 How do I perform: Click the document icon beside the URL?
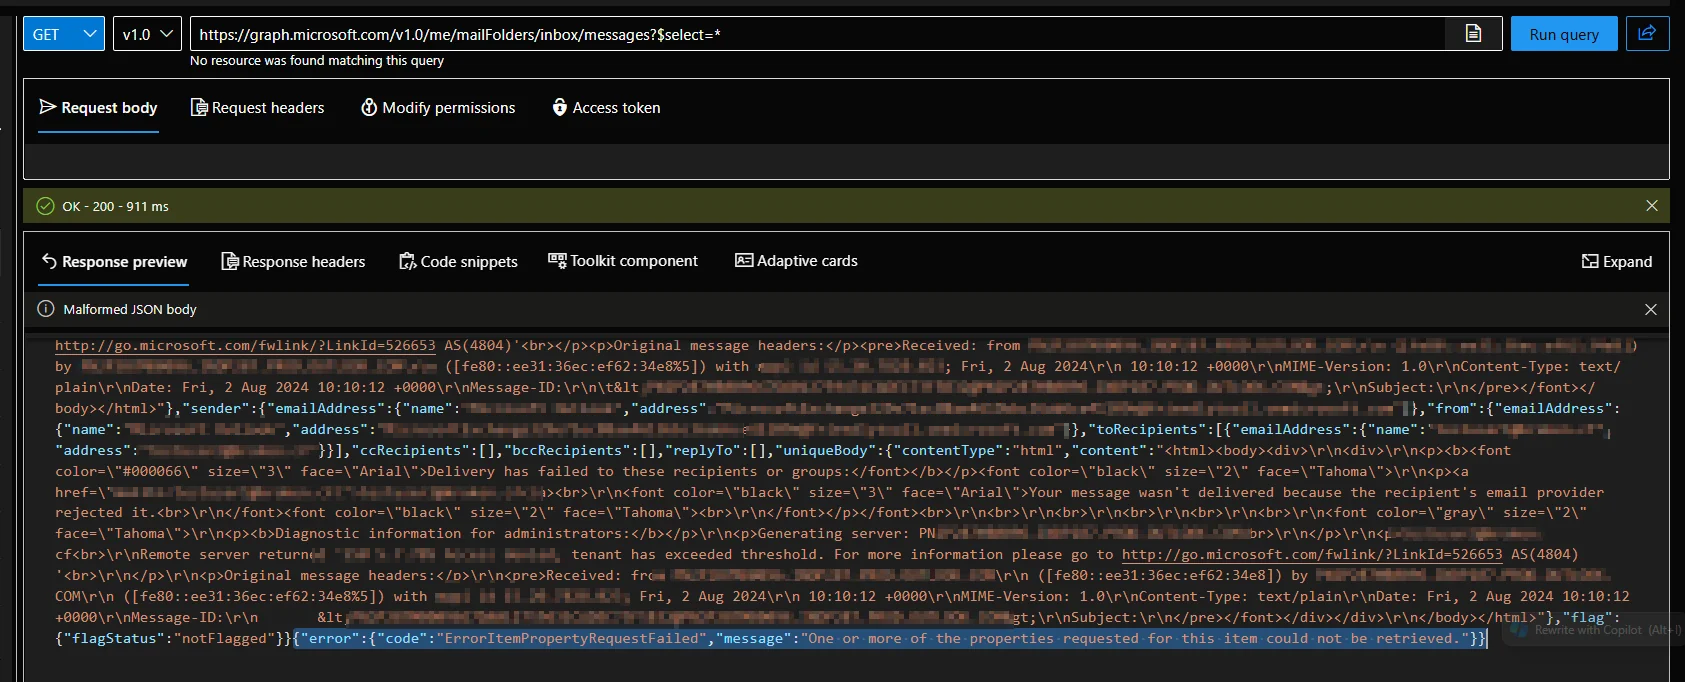tap(1473, 34)
